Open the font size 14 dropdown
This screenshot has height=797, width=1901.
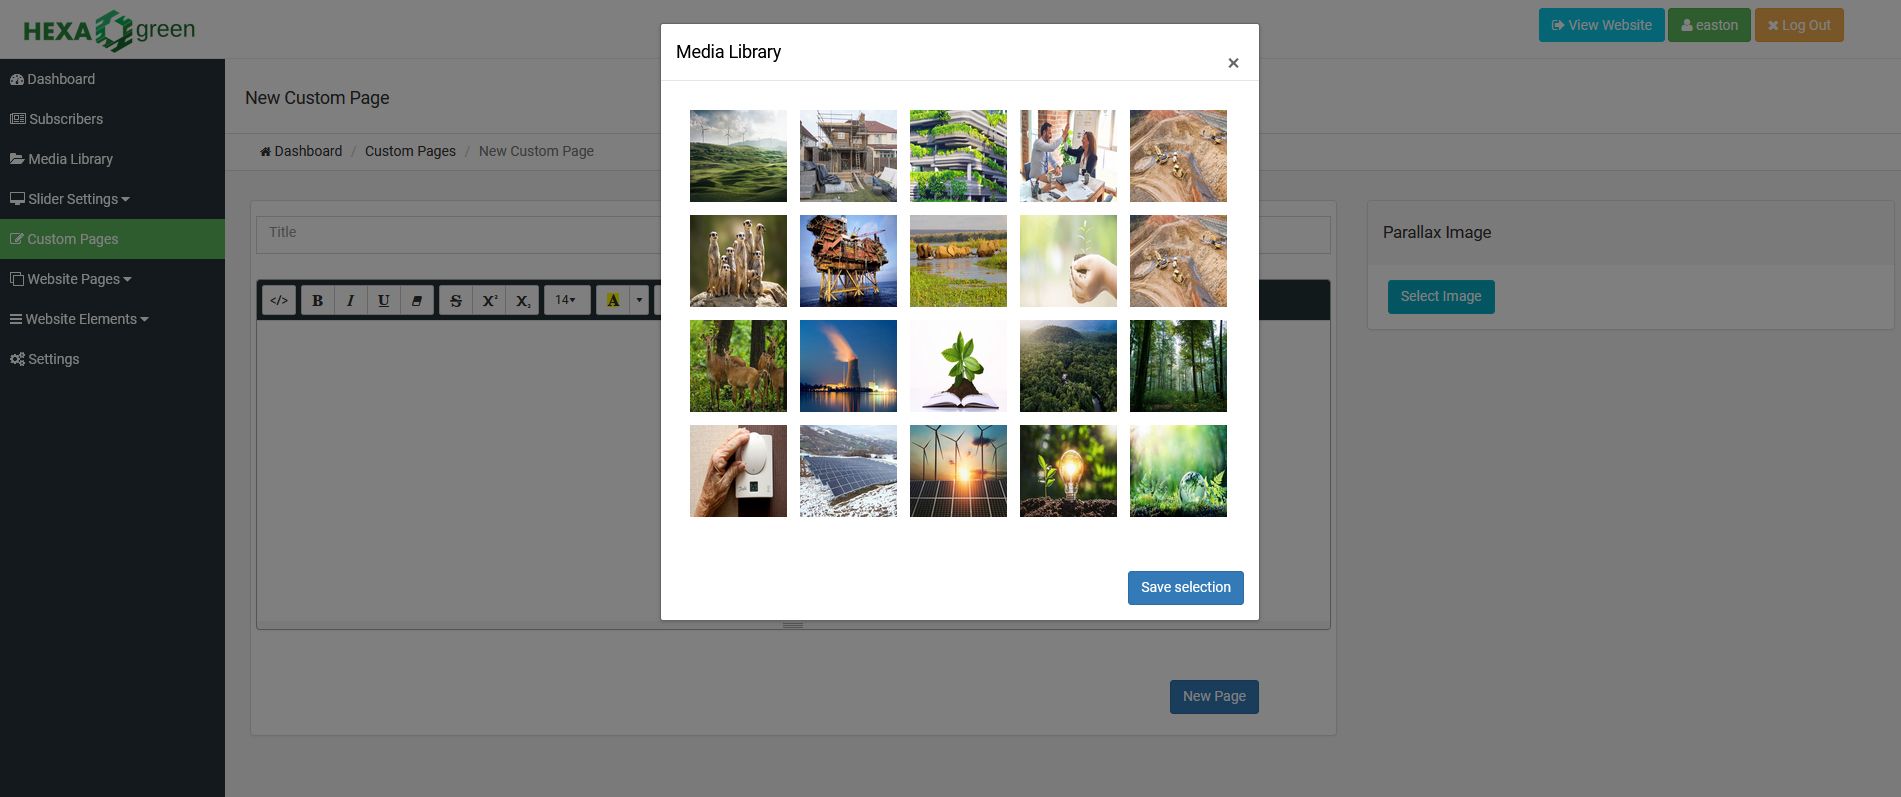point(566,300)
